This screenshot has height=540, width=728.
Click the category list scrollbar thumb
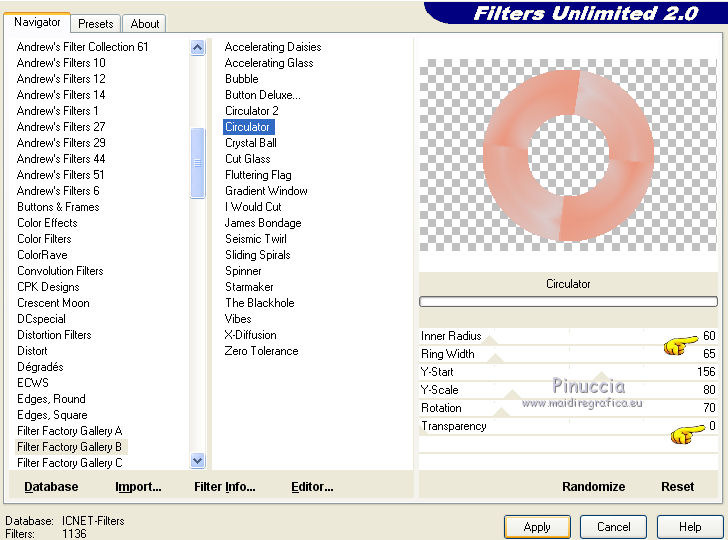(197, 163)
